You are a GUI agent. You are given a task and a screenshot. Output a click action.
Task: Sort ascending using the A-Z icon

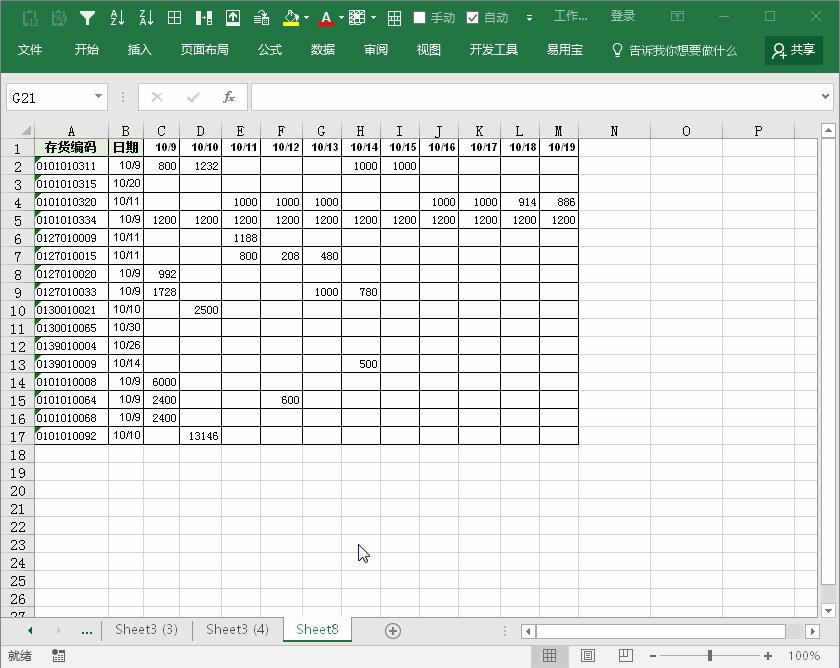tap(117, 17)
